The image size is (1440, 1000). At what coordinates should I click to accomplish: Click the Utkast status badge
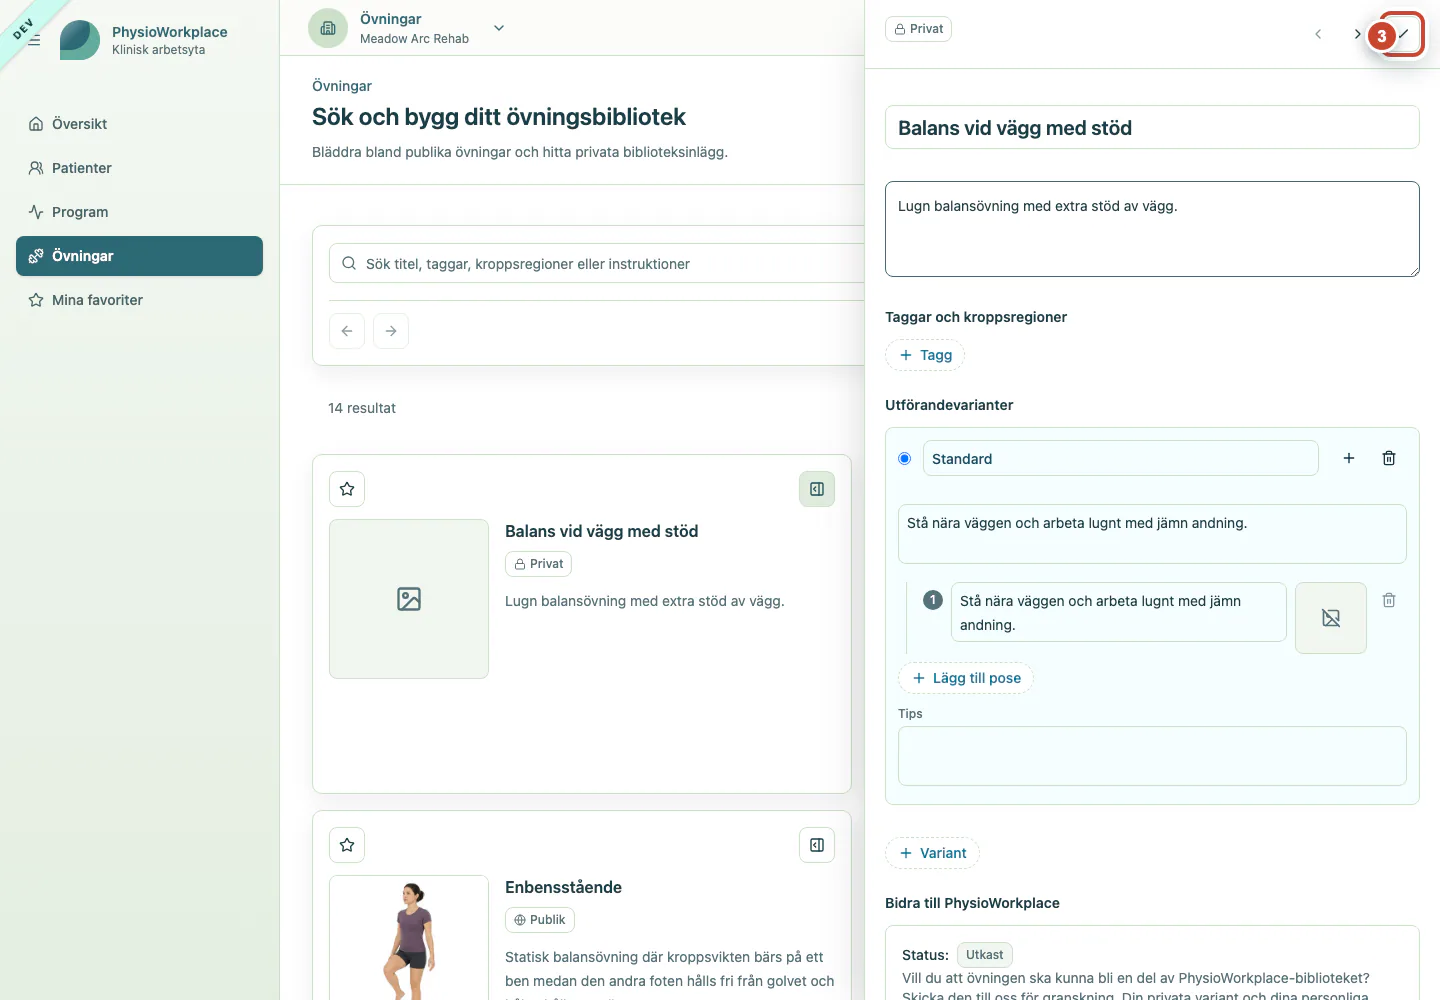tap(985, 955)
